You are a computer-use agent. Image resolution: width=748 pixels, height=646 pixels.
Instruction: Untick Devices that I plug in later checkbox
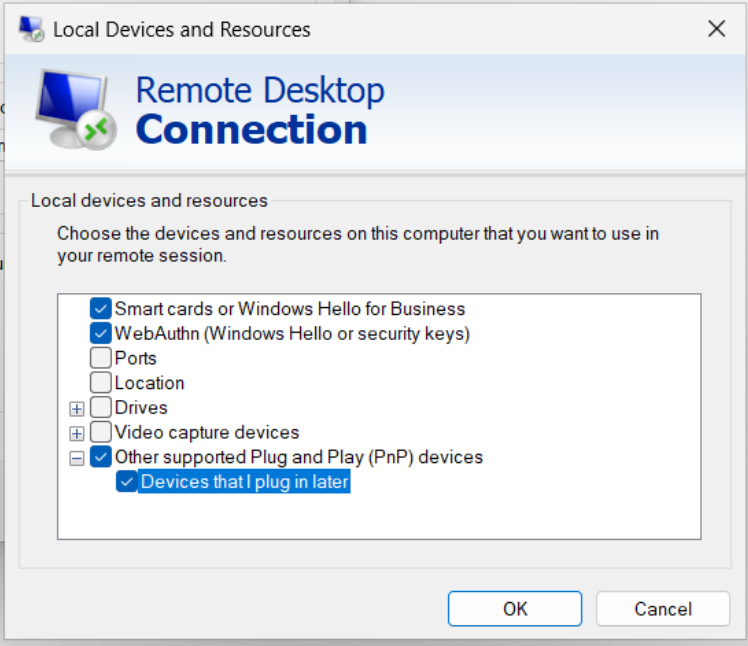click(127, 482)
